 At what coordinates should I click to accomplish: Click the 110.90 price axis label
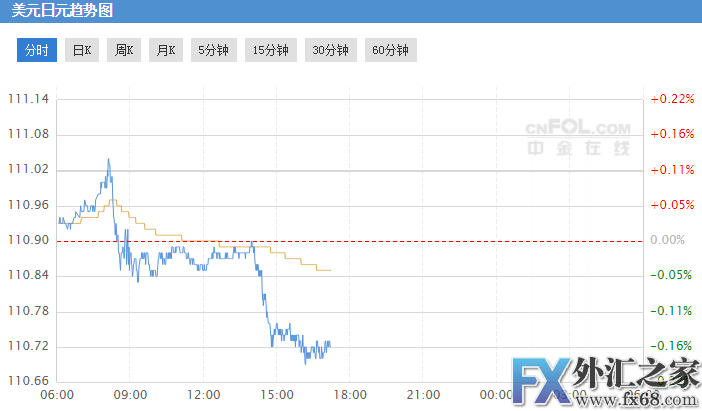28,240
